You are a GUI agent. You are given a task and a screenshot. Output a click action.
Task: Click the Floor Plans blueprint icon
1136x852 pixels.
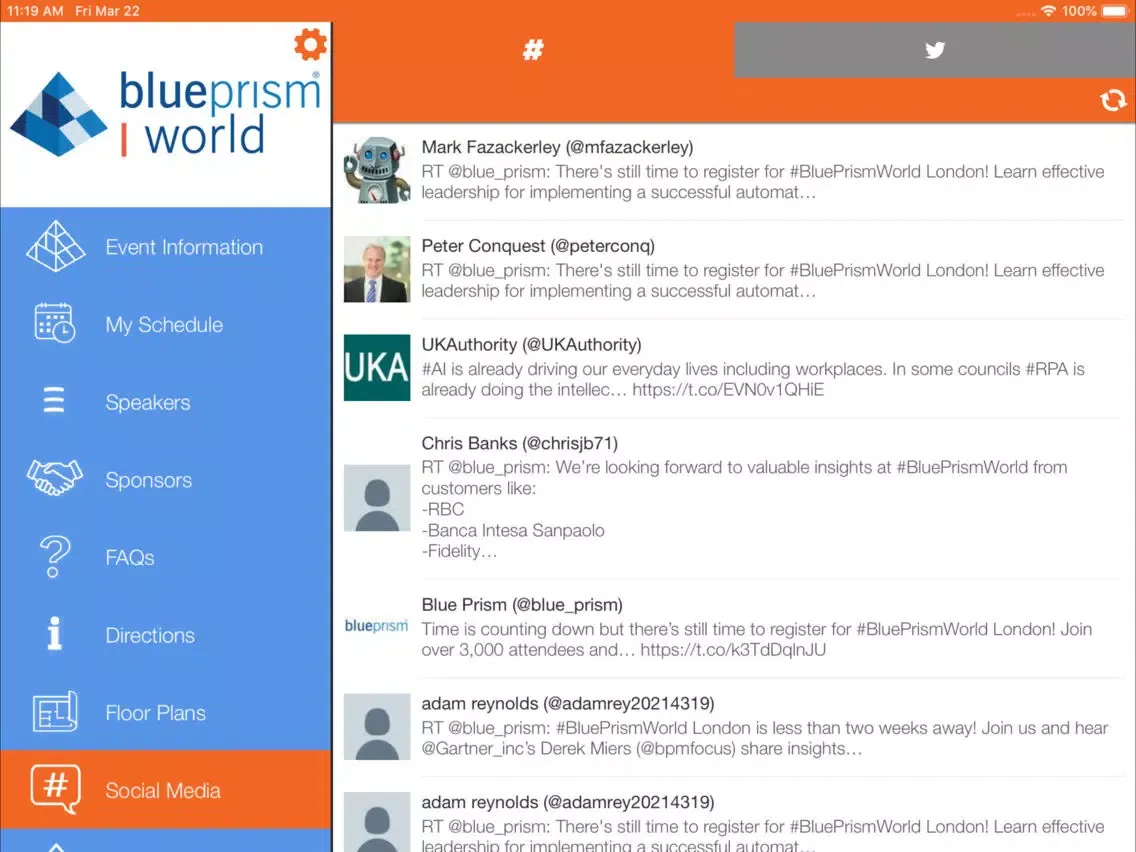(x=55, y=711)
